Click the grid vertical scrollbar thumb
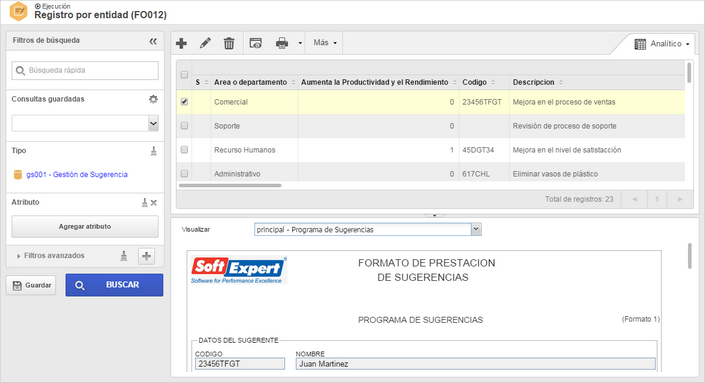Image resolution: width=705 pixels, height=383 pixels. pyautogui.click(x=689, y=73)
